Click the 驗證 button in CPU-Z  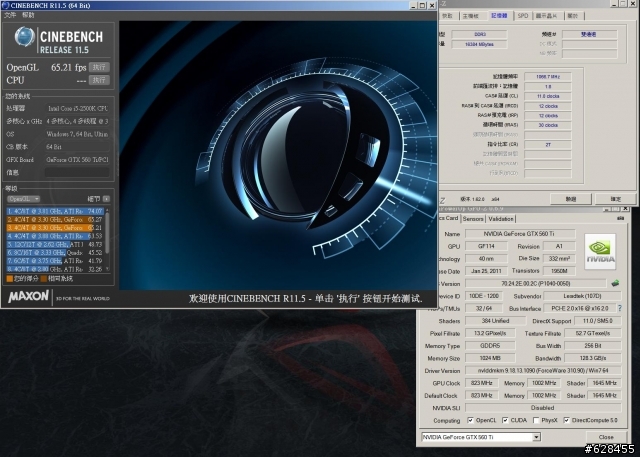571,199
